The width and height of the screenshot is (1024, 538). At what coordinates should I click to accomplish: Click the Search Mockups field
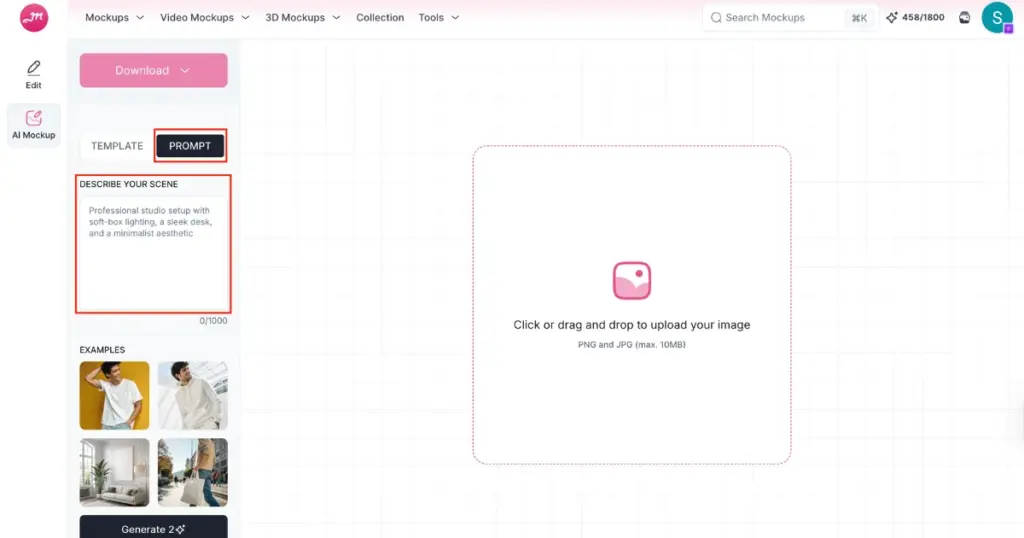pyautogui.click(x=790, y=18)
